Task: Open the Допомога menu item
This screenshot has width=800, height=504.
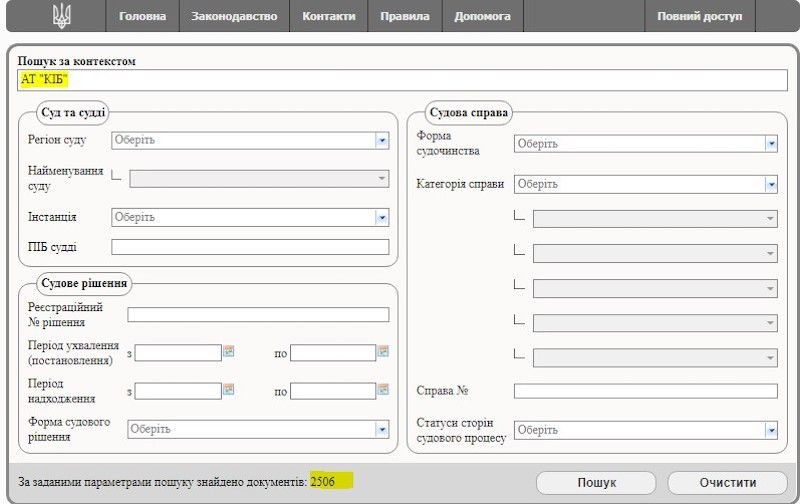Action: (482, 17)
